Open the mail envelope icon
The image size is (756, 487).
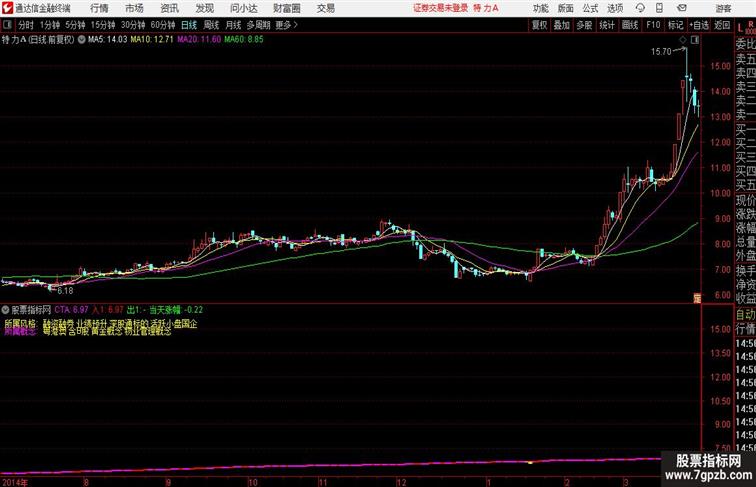coord(682,8)
